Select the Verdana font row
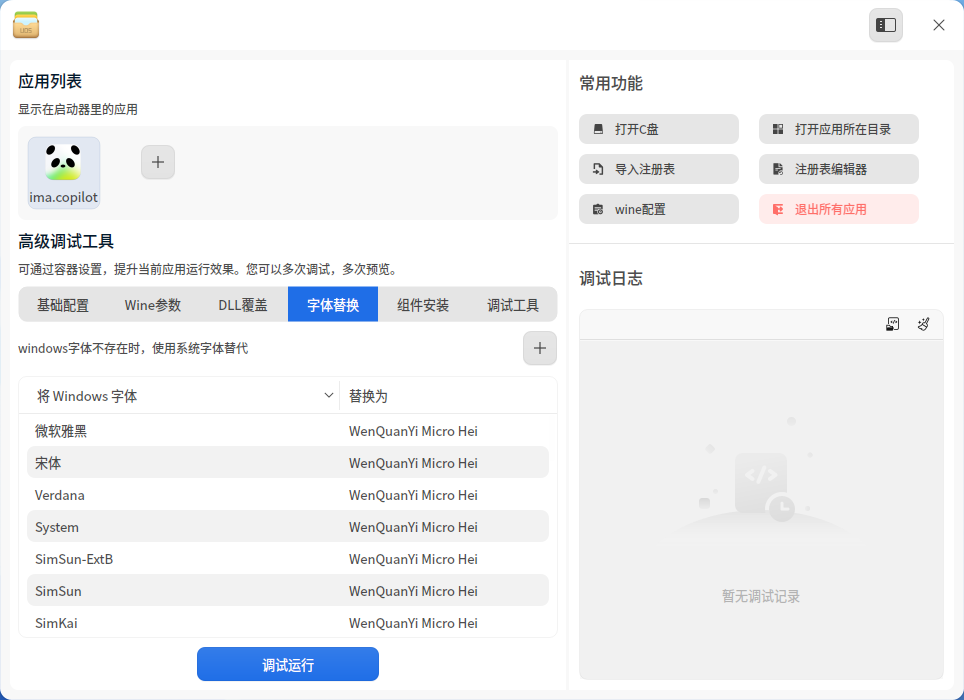This screenshot has height=700, width=964. 288,495
